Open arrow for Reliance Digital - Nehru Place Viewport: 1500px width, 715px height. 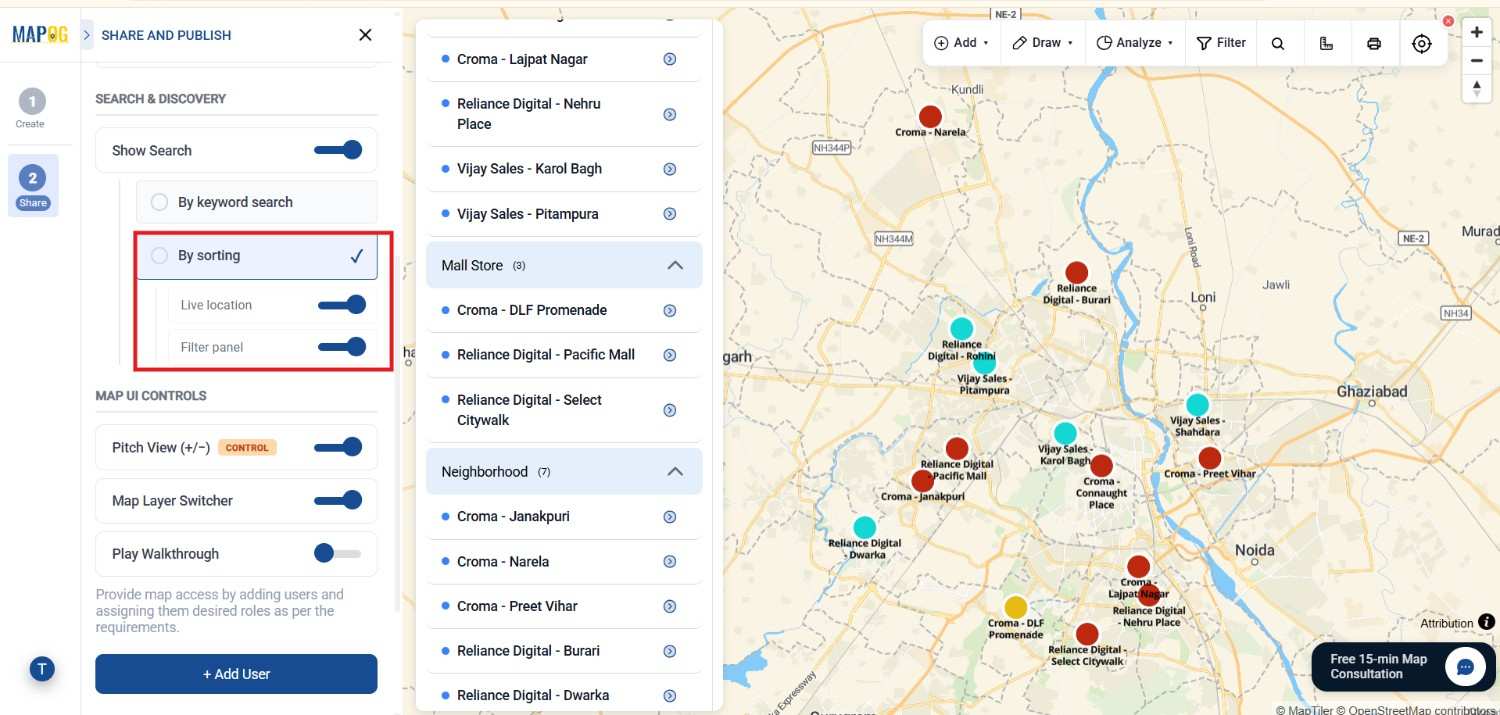(x=670, y=114)
